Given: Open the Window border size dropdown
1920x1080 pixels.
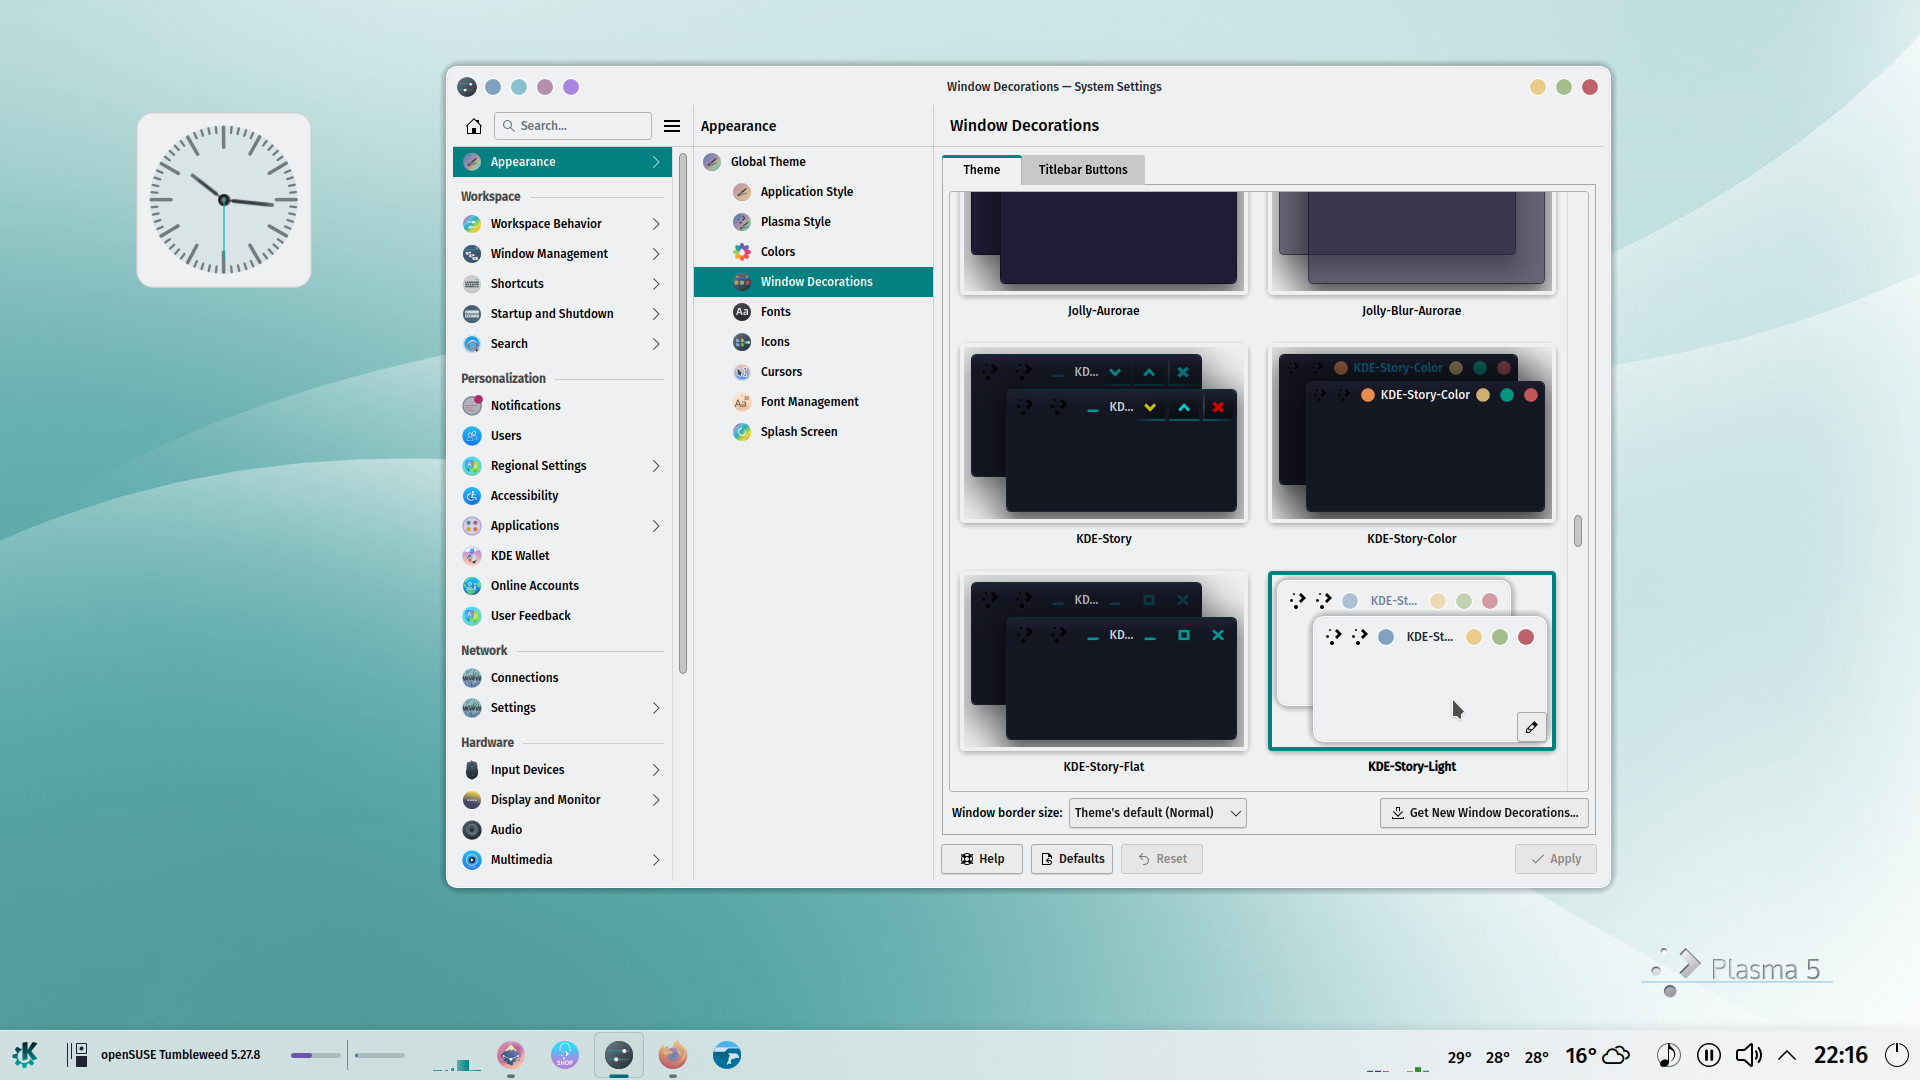Looking at the screenshot, I should coord(1157,813).
